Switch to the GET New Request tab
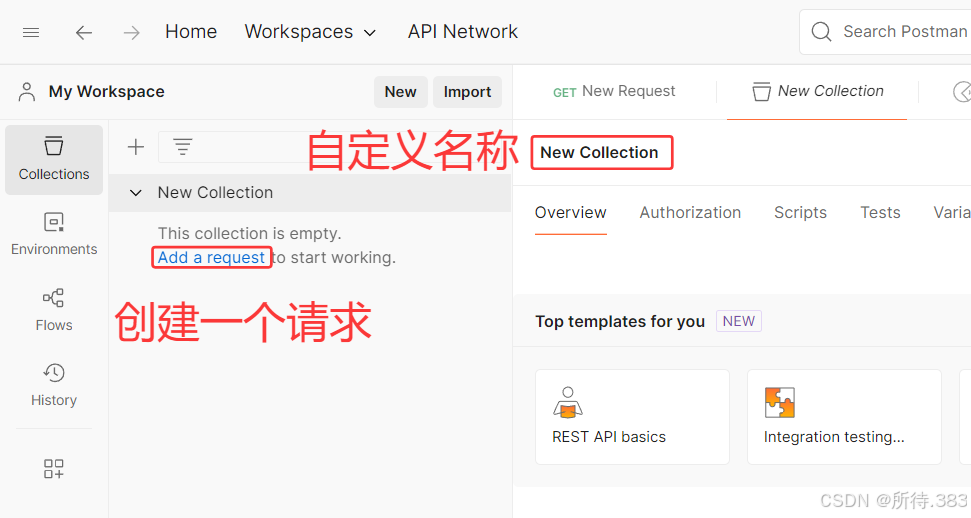The image size is (971, 518). point(614,92)
